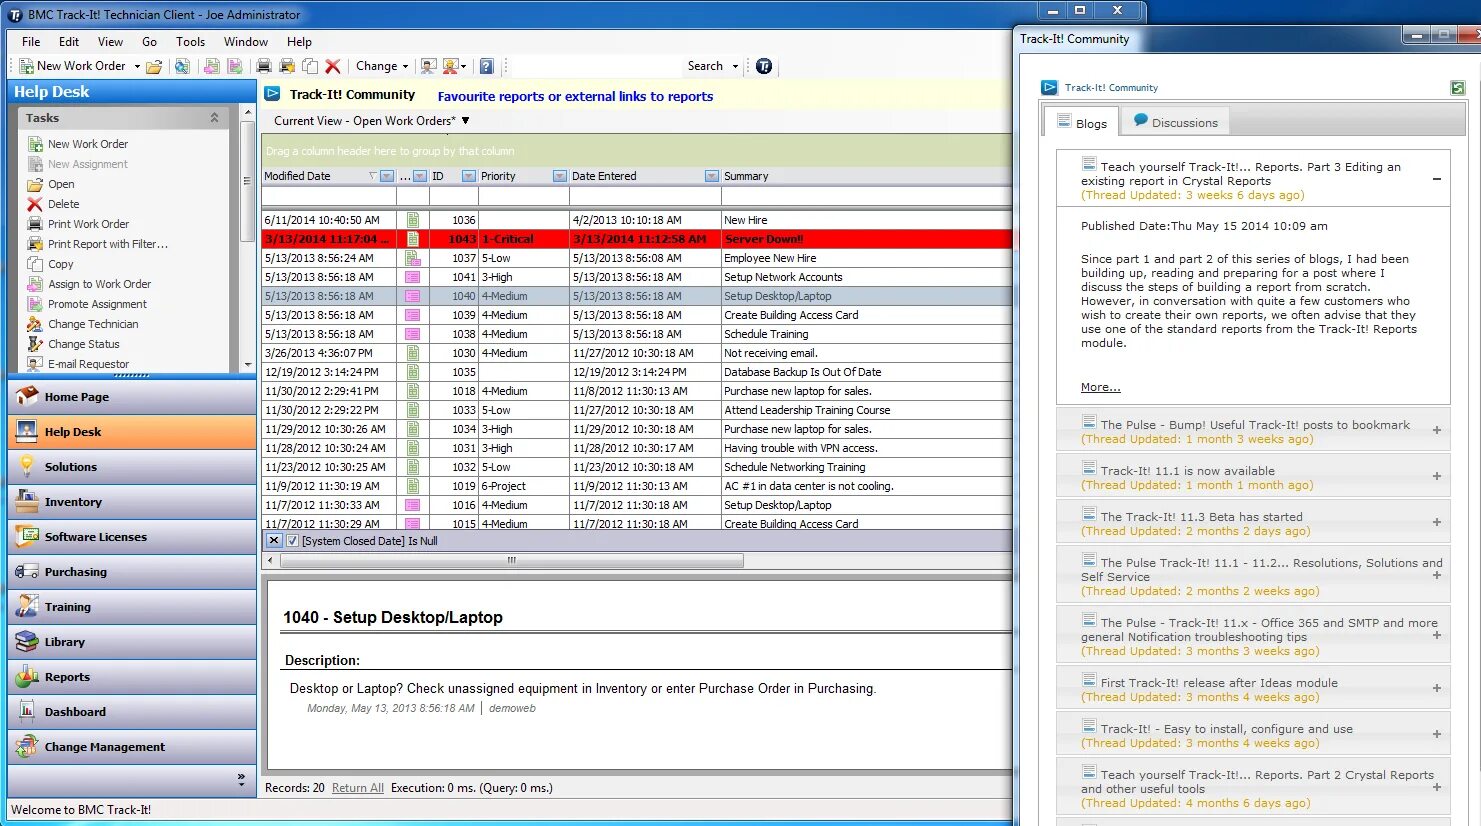Click the round Track-It! logo toolbar icon

(x=764, y=66)
